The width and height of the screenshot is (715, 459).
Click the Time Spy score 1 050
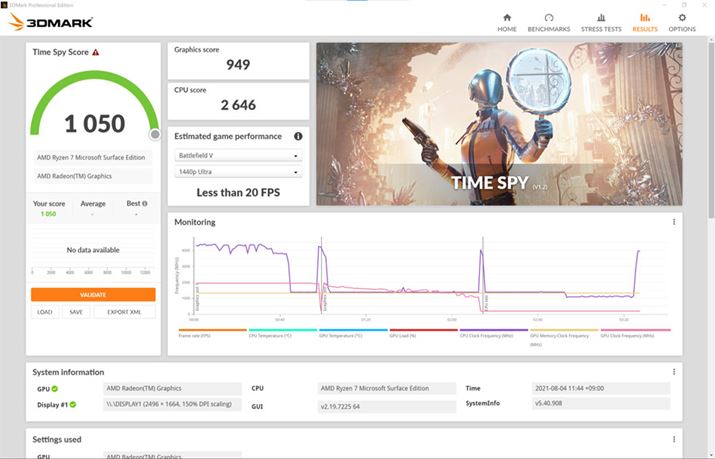point(94,124)
